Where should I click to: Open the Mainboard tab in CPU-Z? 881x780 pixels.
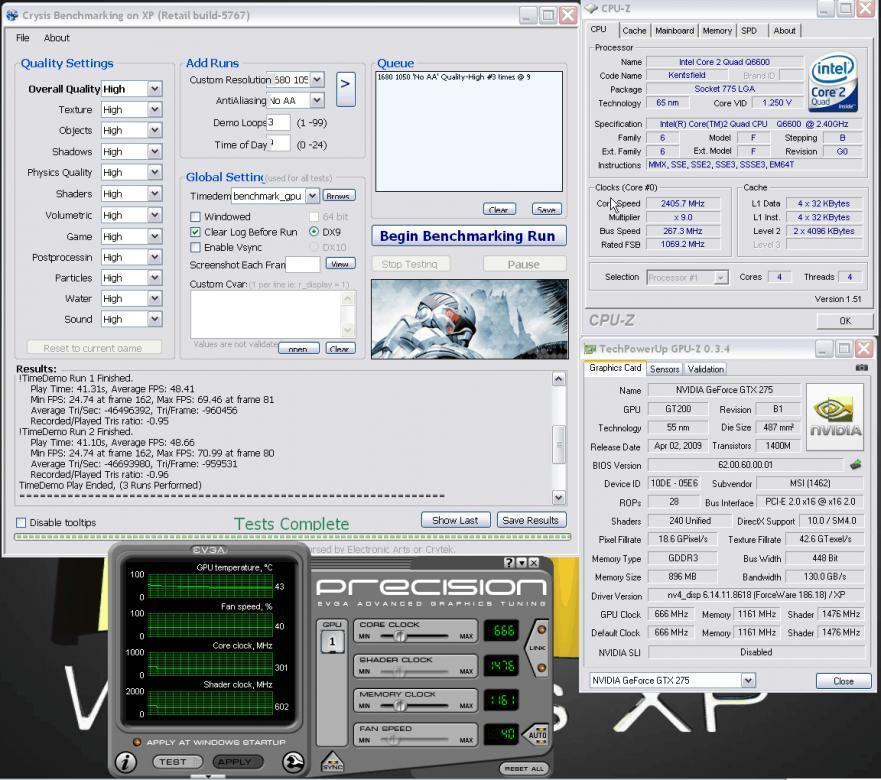[674, 30]
